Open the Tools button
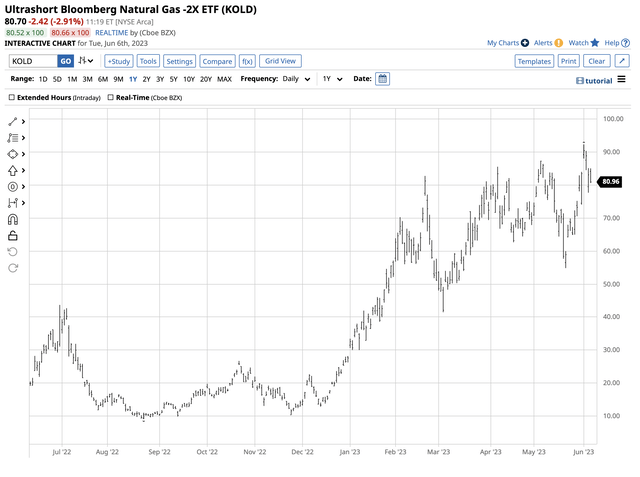640x477 pixels. click(148, 61)
